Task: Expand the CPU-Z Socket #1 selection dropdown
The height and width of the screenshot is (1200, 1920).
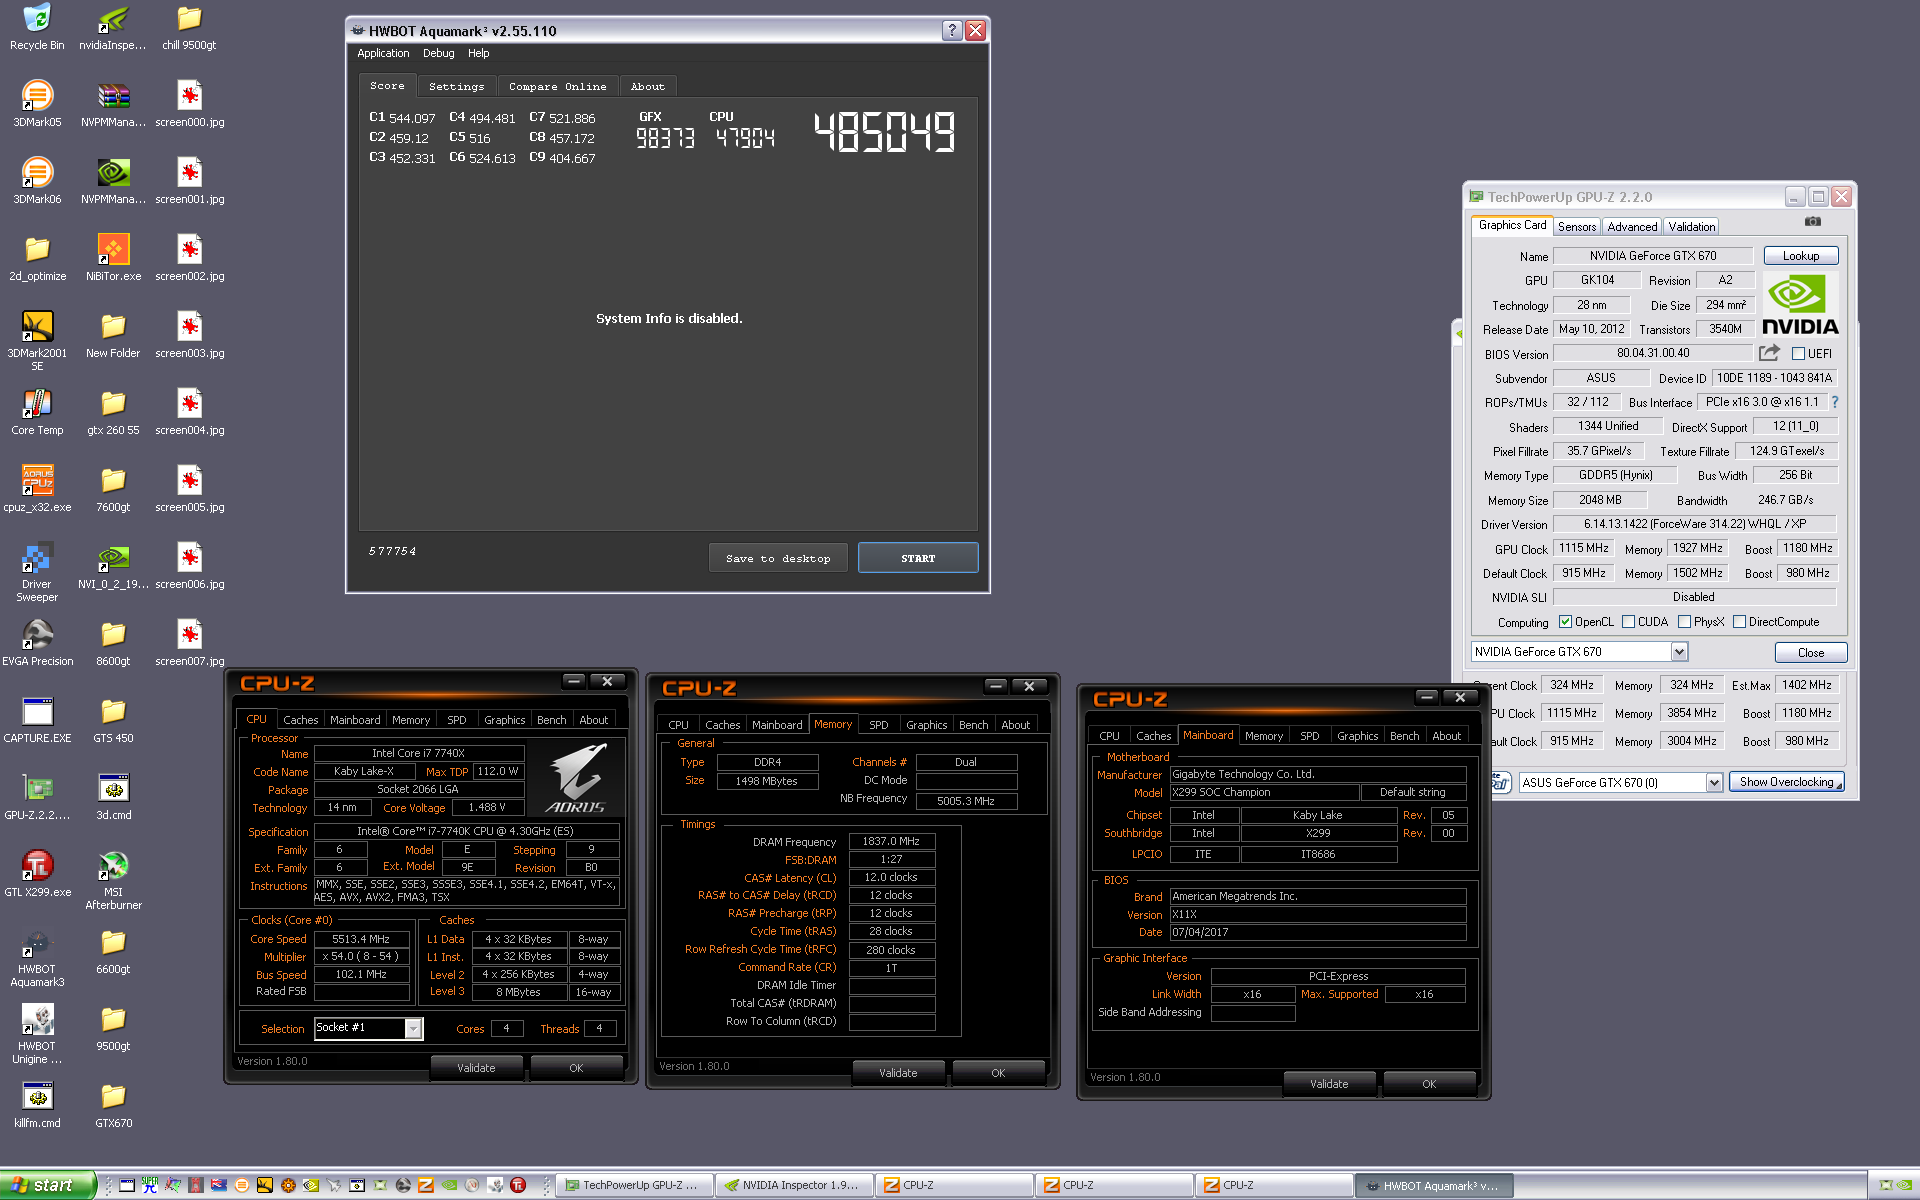Action: 413,1028
